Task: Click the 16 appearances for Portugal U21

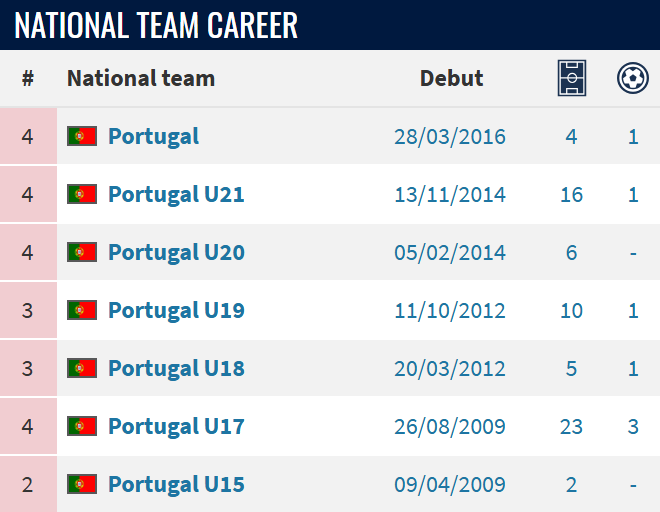Action: pos(571,194)
